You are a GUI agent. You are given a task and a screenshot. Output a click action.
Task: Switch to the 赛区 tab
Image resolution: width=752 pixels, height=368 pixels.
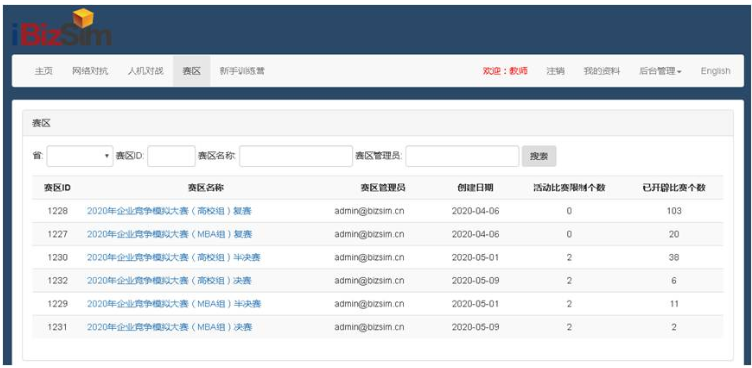tap(191, 71)
